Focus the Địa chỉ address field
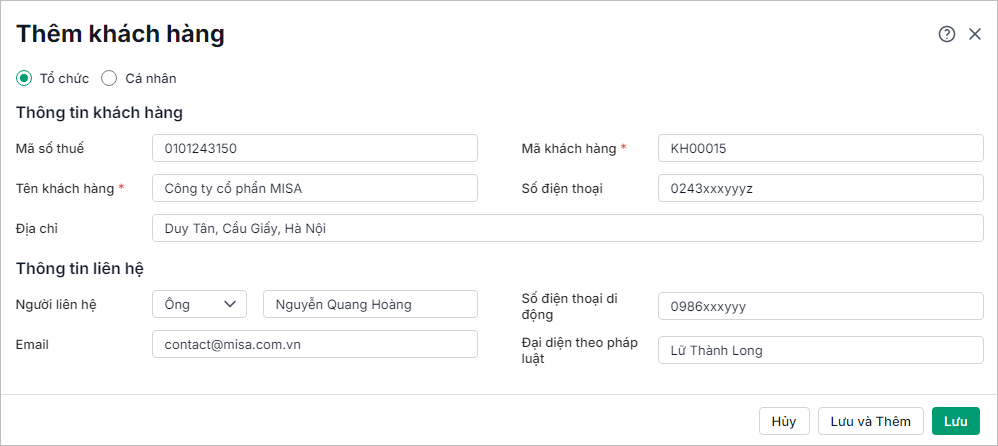The image size is (998, 446). (x=567, y=228)
